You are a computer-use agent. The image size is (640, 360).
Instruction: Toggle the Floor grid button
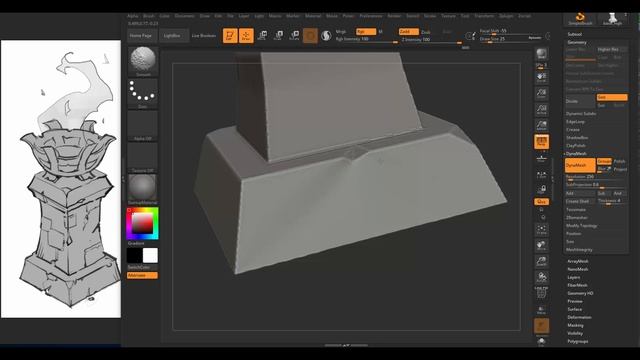click(542, 159)
